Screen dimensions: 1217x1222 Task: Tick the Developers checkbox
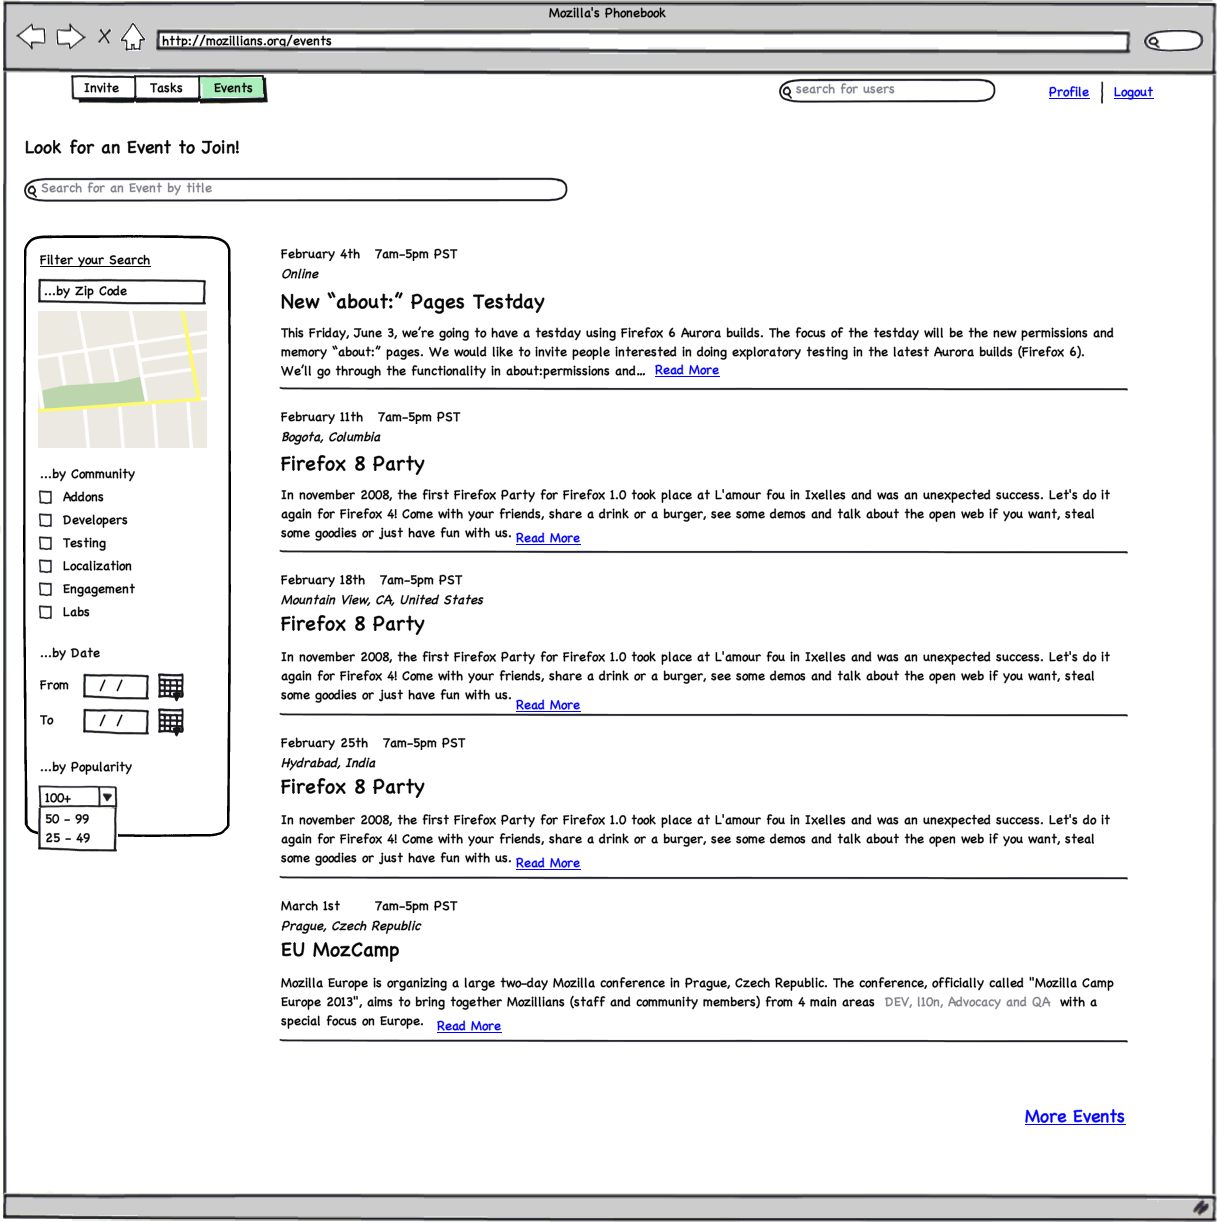click(x=46, y=520)
